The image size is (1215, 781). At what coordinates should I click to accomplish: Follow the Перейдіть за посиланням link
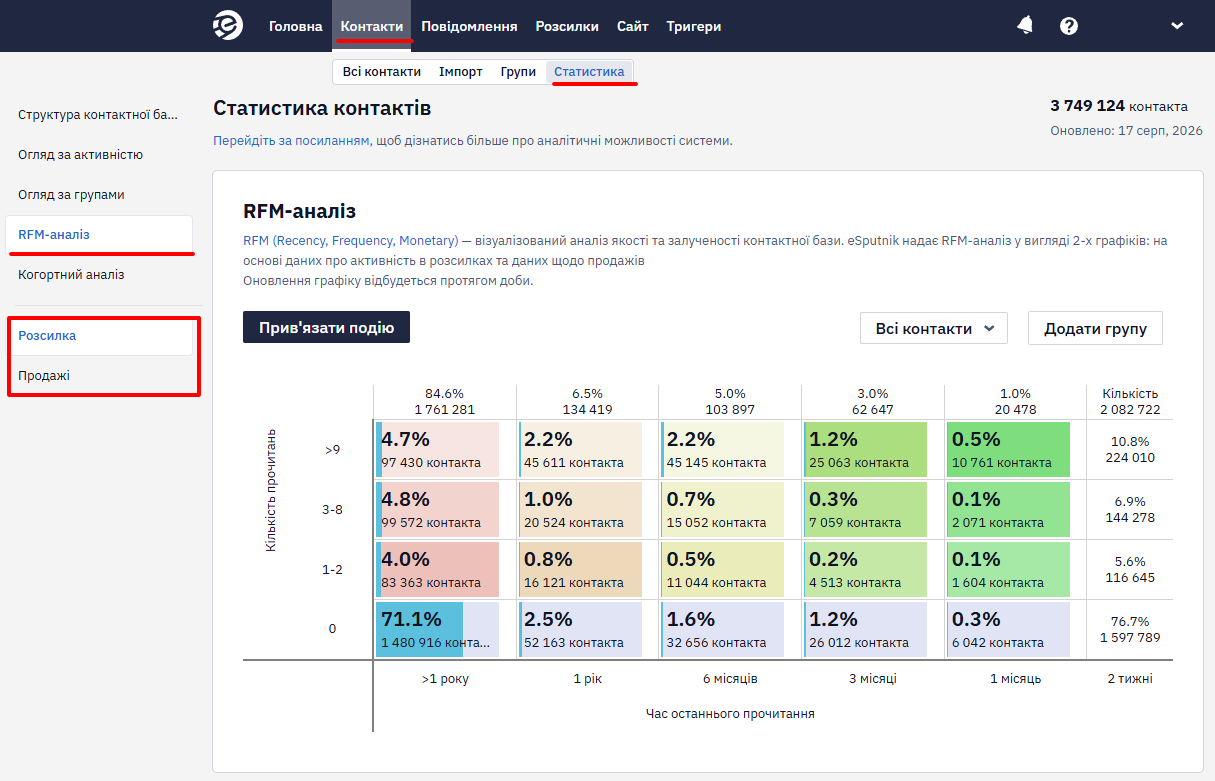(291, 141)
